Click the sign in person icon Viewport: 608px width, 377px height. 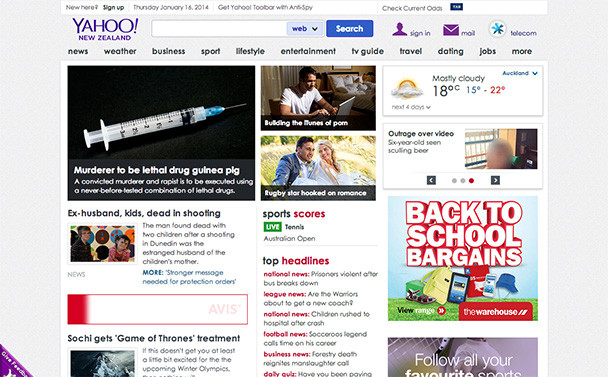pos(399,29)
